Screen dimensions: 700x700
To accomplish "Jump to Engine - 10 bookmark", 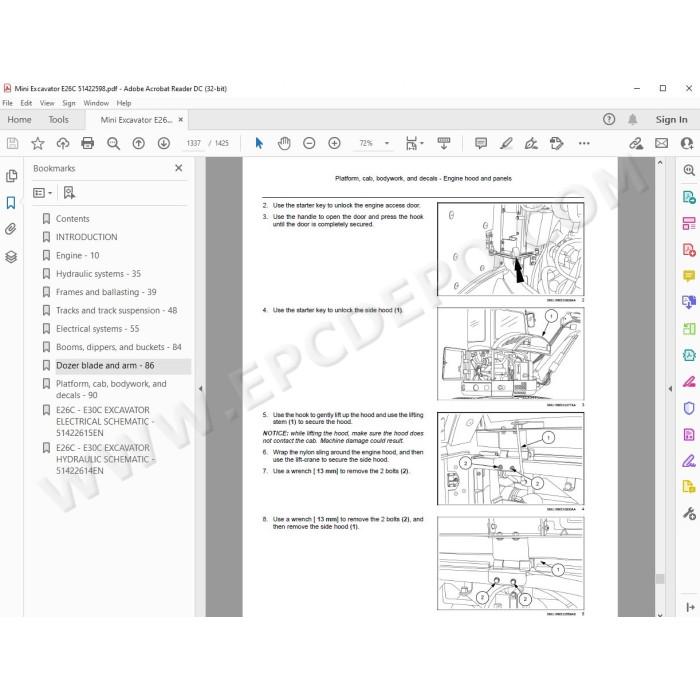I will 77,255.
